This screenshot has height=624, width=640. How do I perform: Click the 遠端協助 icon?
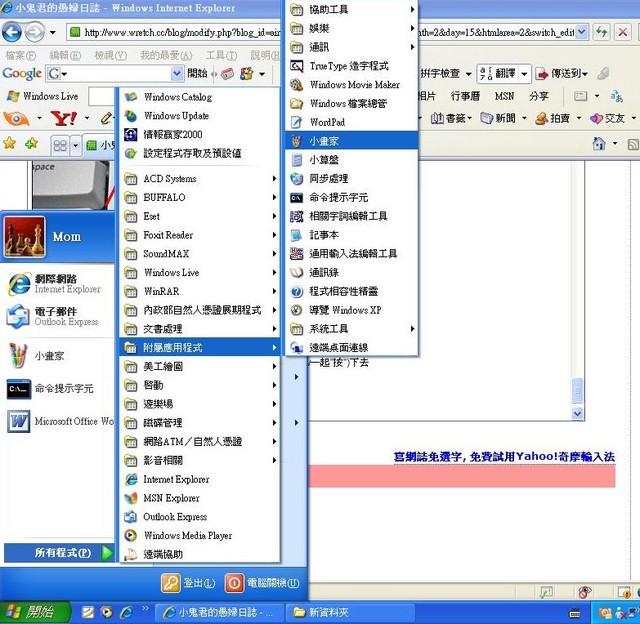click(131, 554)
